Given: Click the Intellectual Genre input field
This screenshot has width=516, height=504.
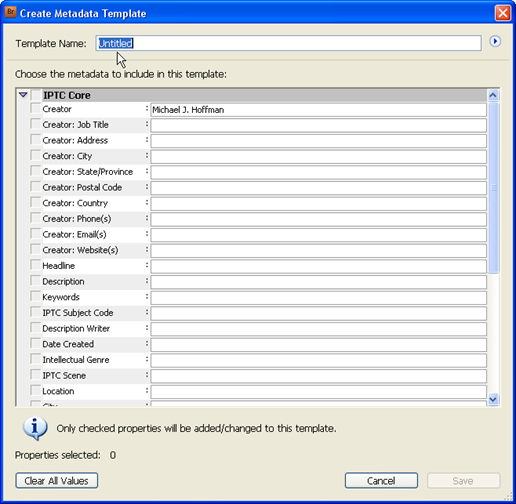Looking at the screenshot, I should coord(318,361).
